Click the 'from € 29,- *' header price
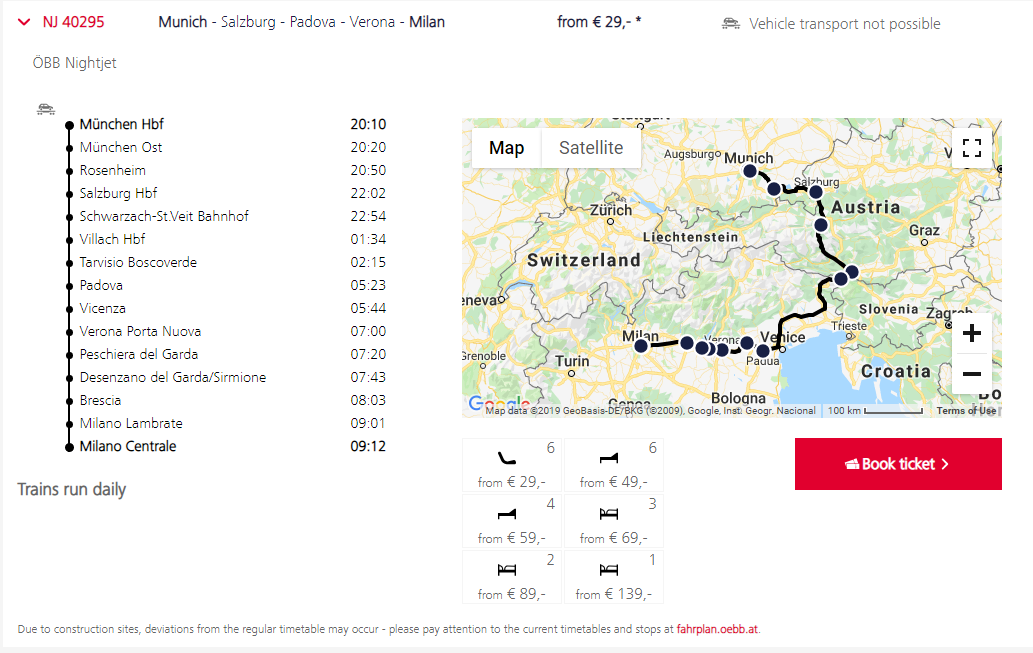The image size is (1033, 653). click(x=599, y=22)
